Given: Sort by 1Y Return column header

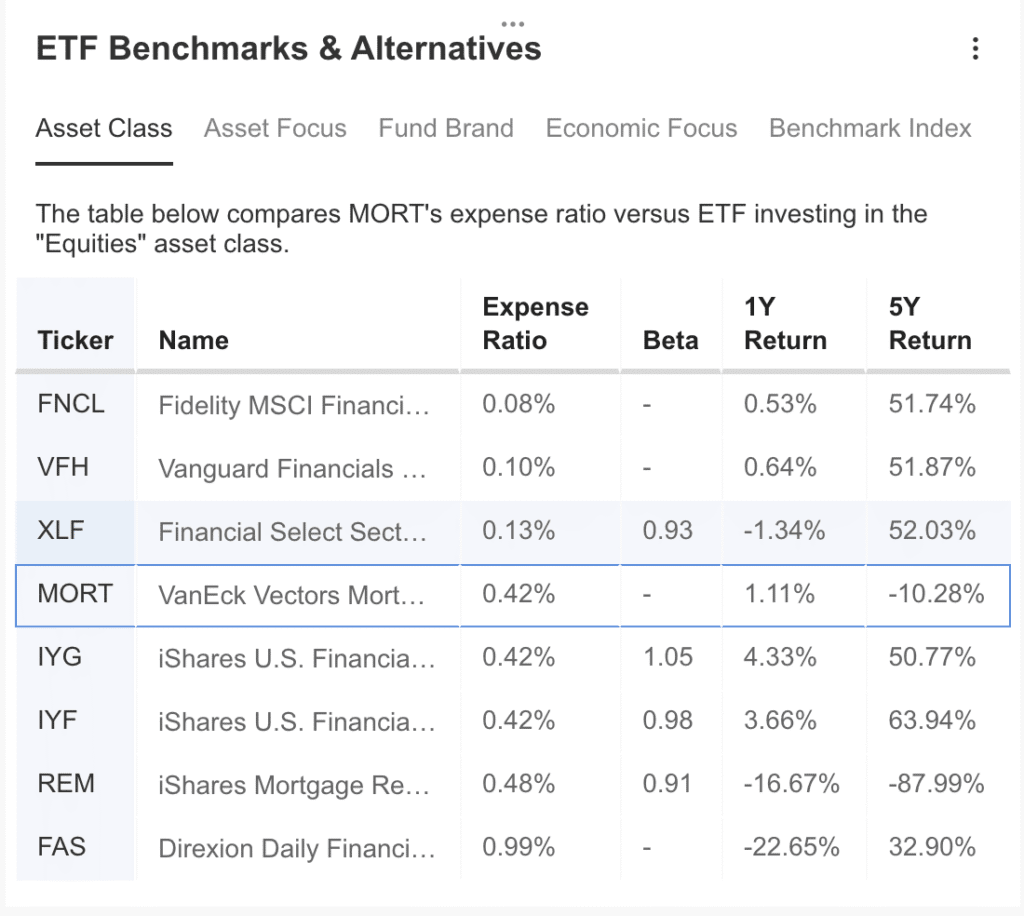Looking at the screenshot, I should click(785, 323).
